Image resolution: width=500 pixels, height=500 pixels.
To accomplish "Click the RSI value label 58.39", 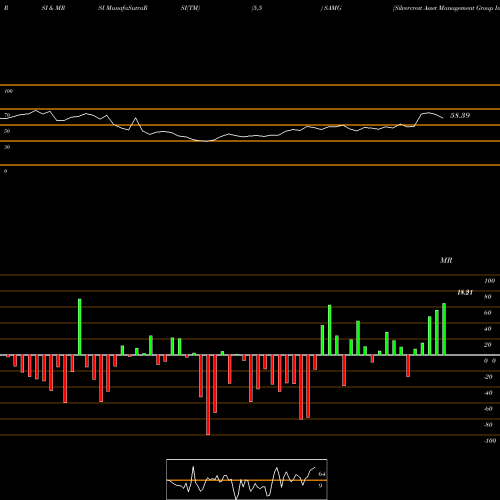I will click(460, 116).
